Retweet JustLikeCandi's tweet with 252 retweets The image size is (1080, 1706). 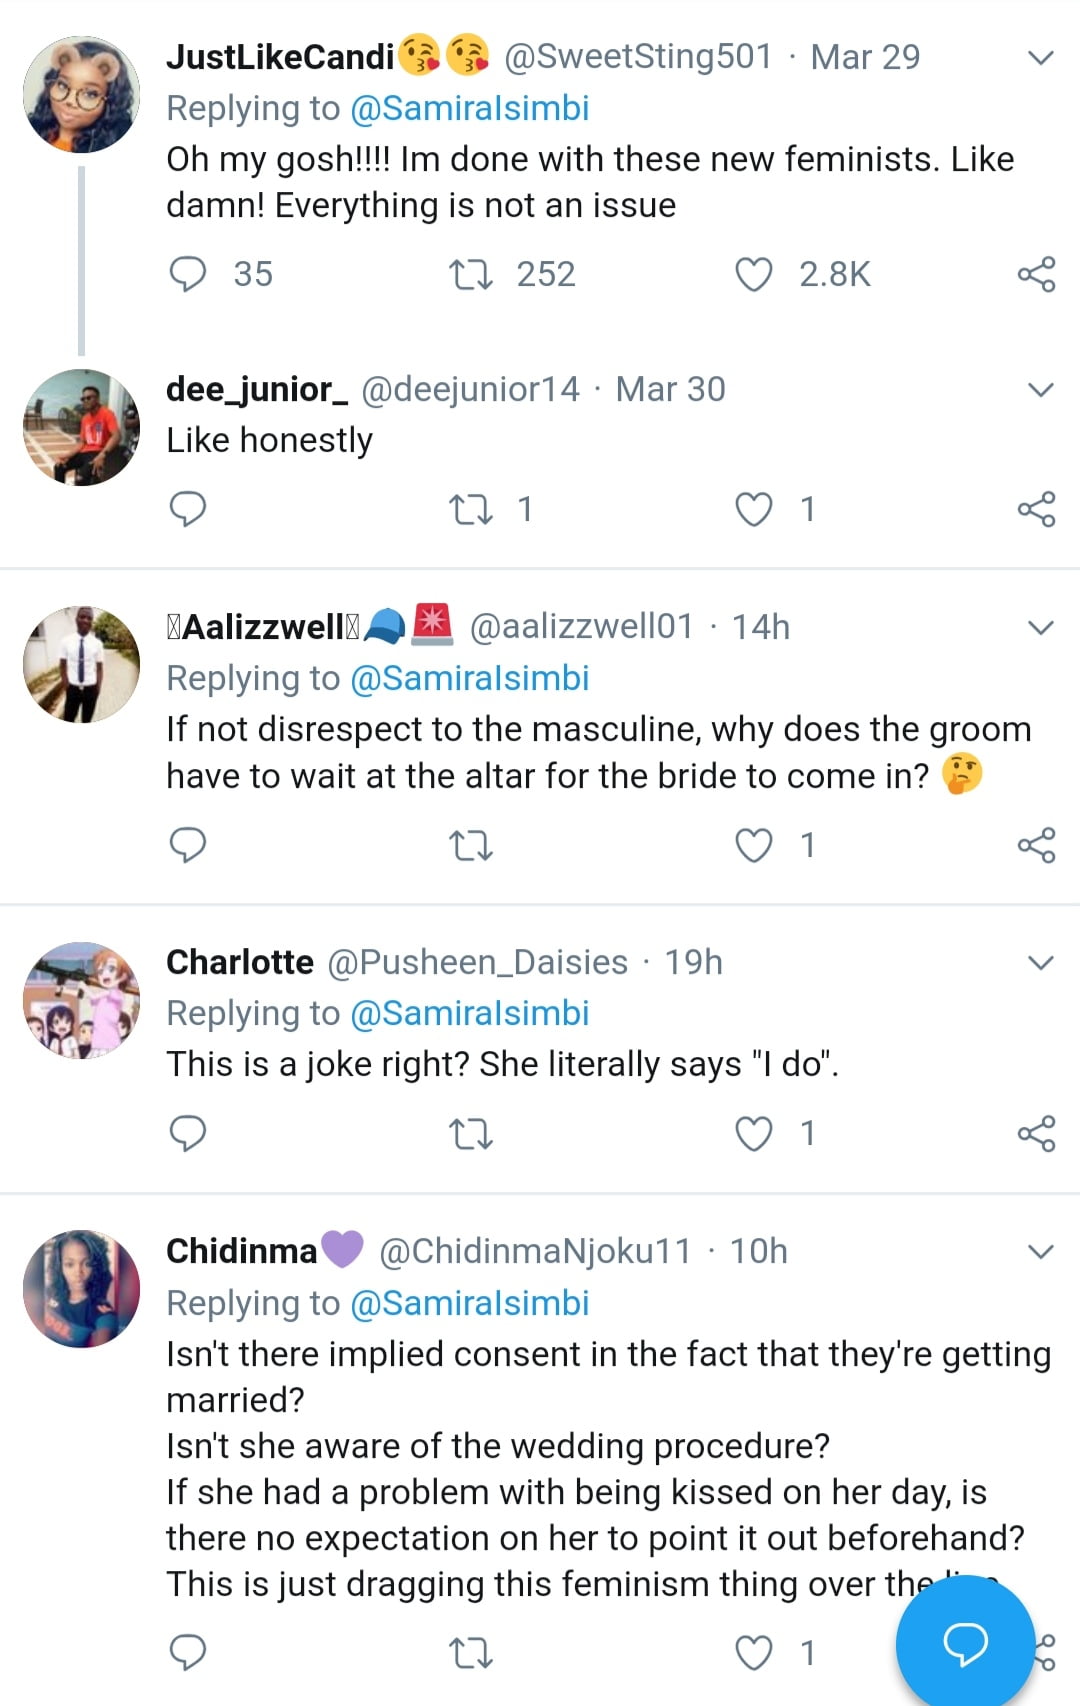[470, 274]
